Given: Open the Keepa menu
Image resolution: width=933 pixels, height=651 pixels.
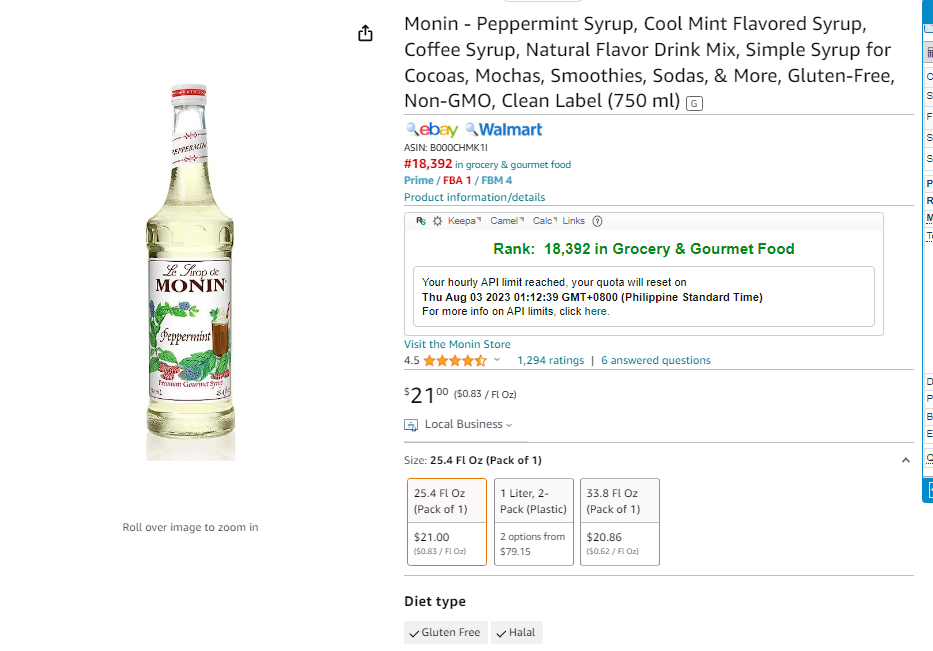Looking at the screenshot, I should coord(464,221).
